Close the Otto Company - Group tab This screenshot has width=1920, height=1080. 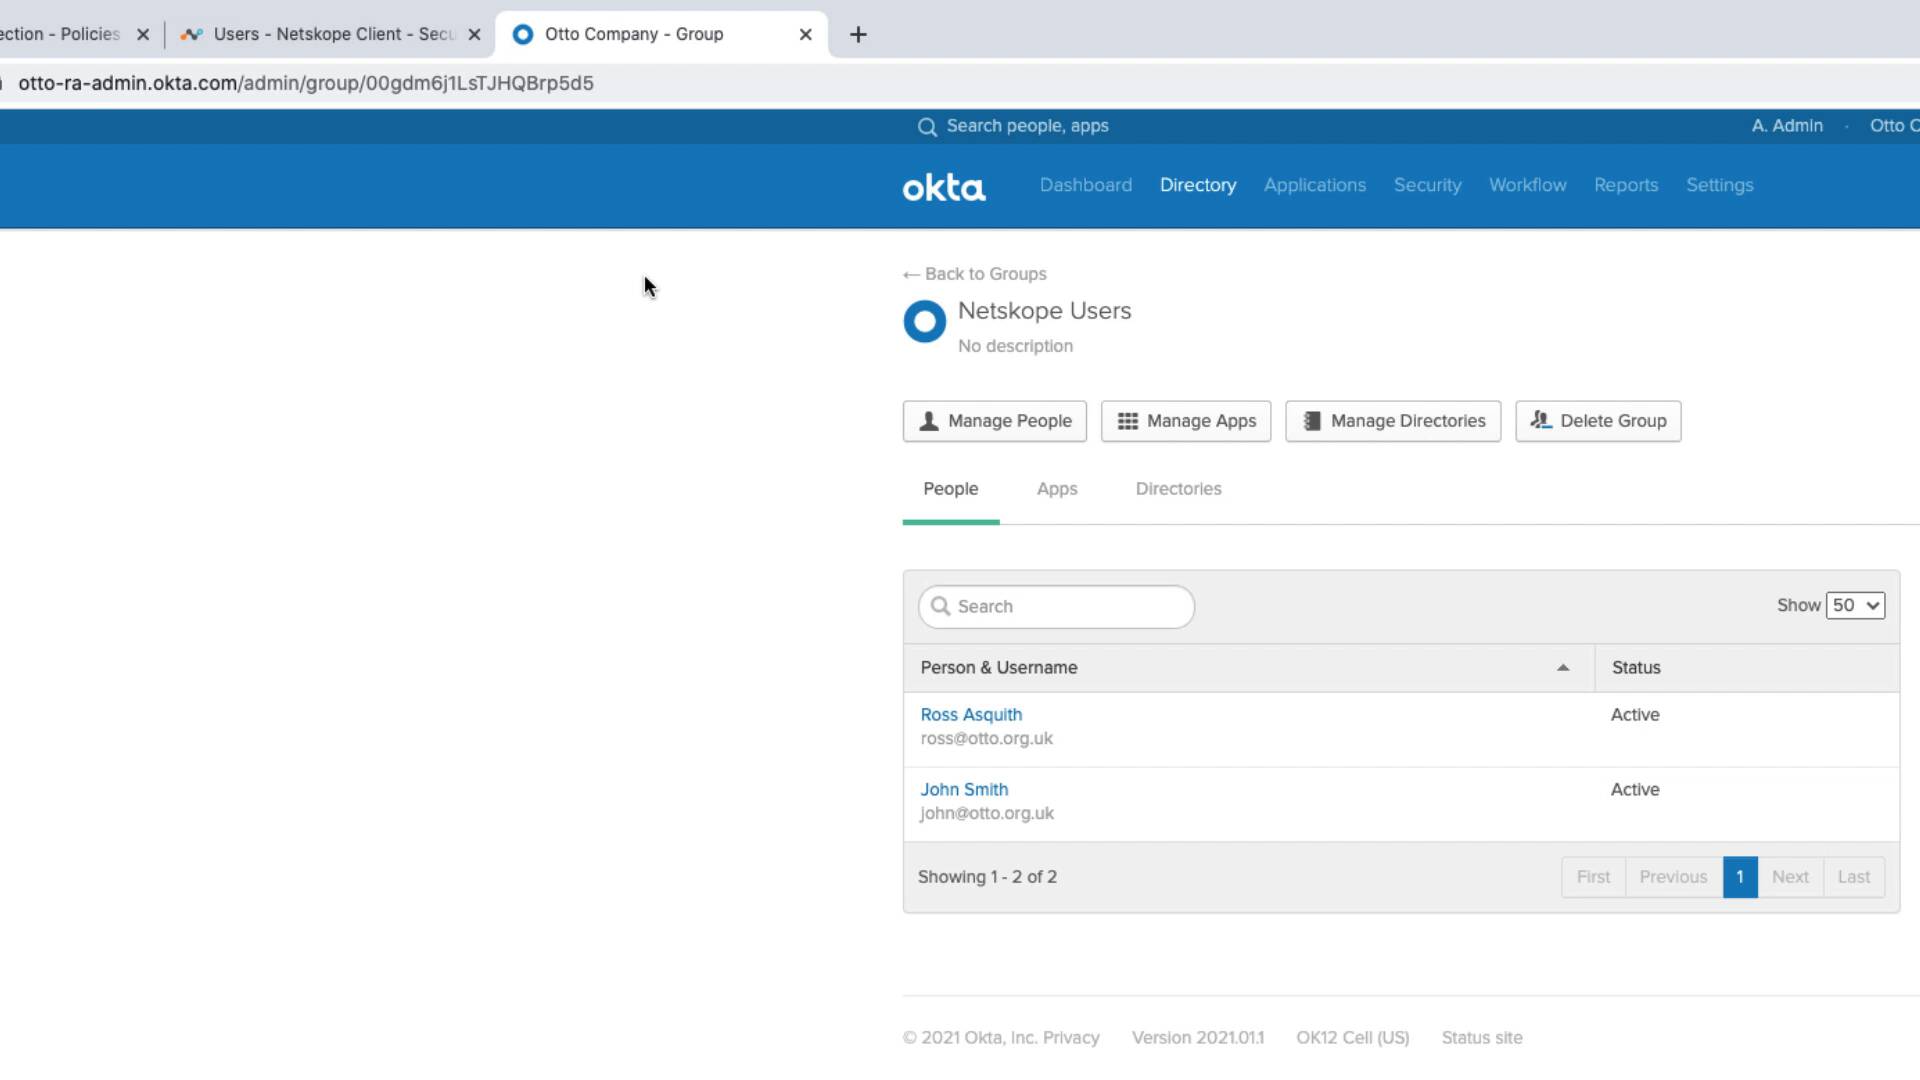click(805, 35)
